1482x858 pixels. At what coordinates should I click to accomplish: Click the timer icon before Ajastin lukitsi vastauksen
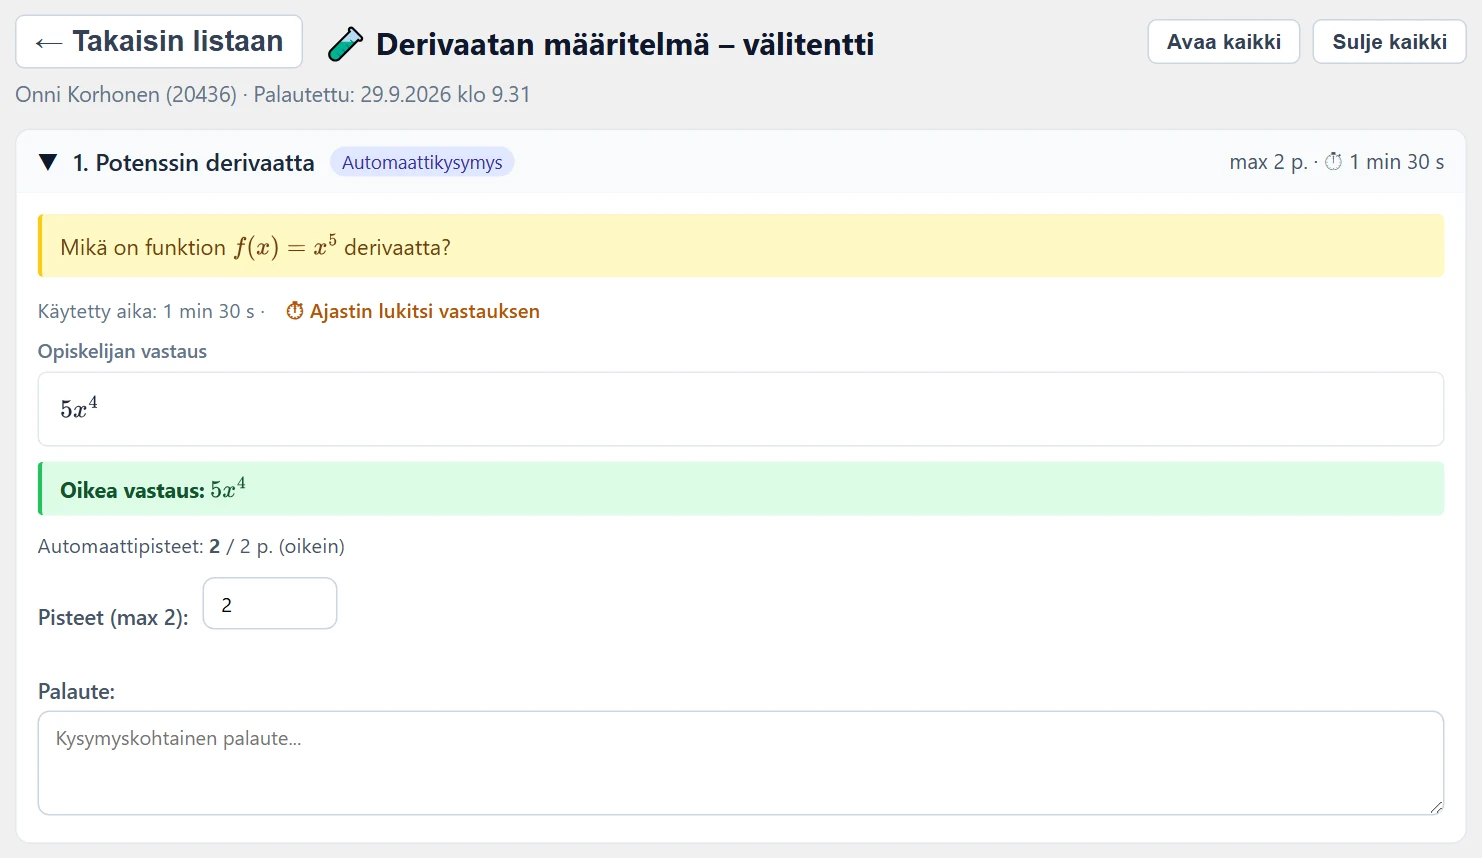click(295, 311)
